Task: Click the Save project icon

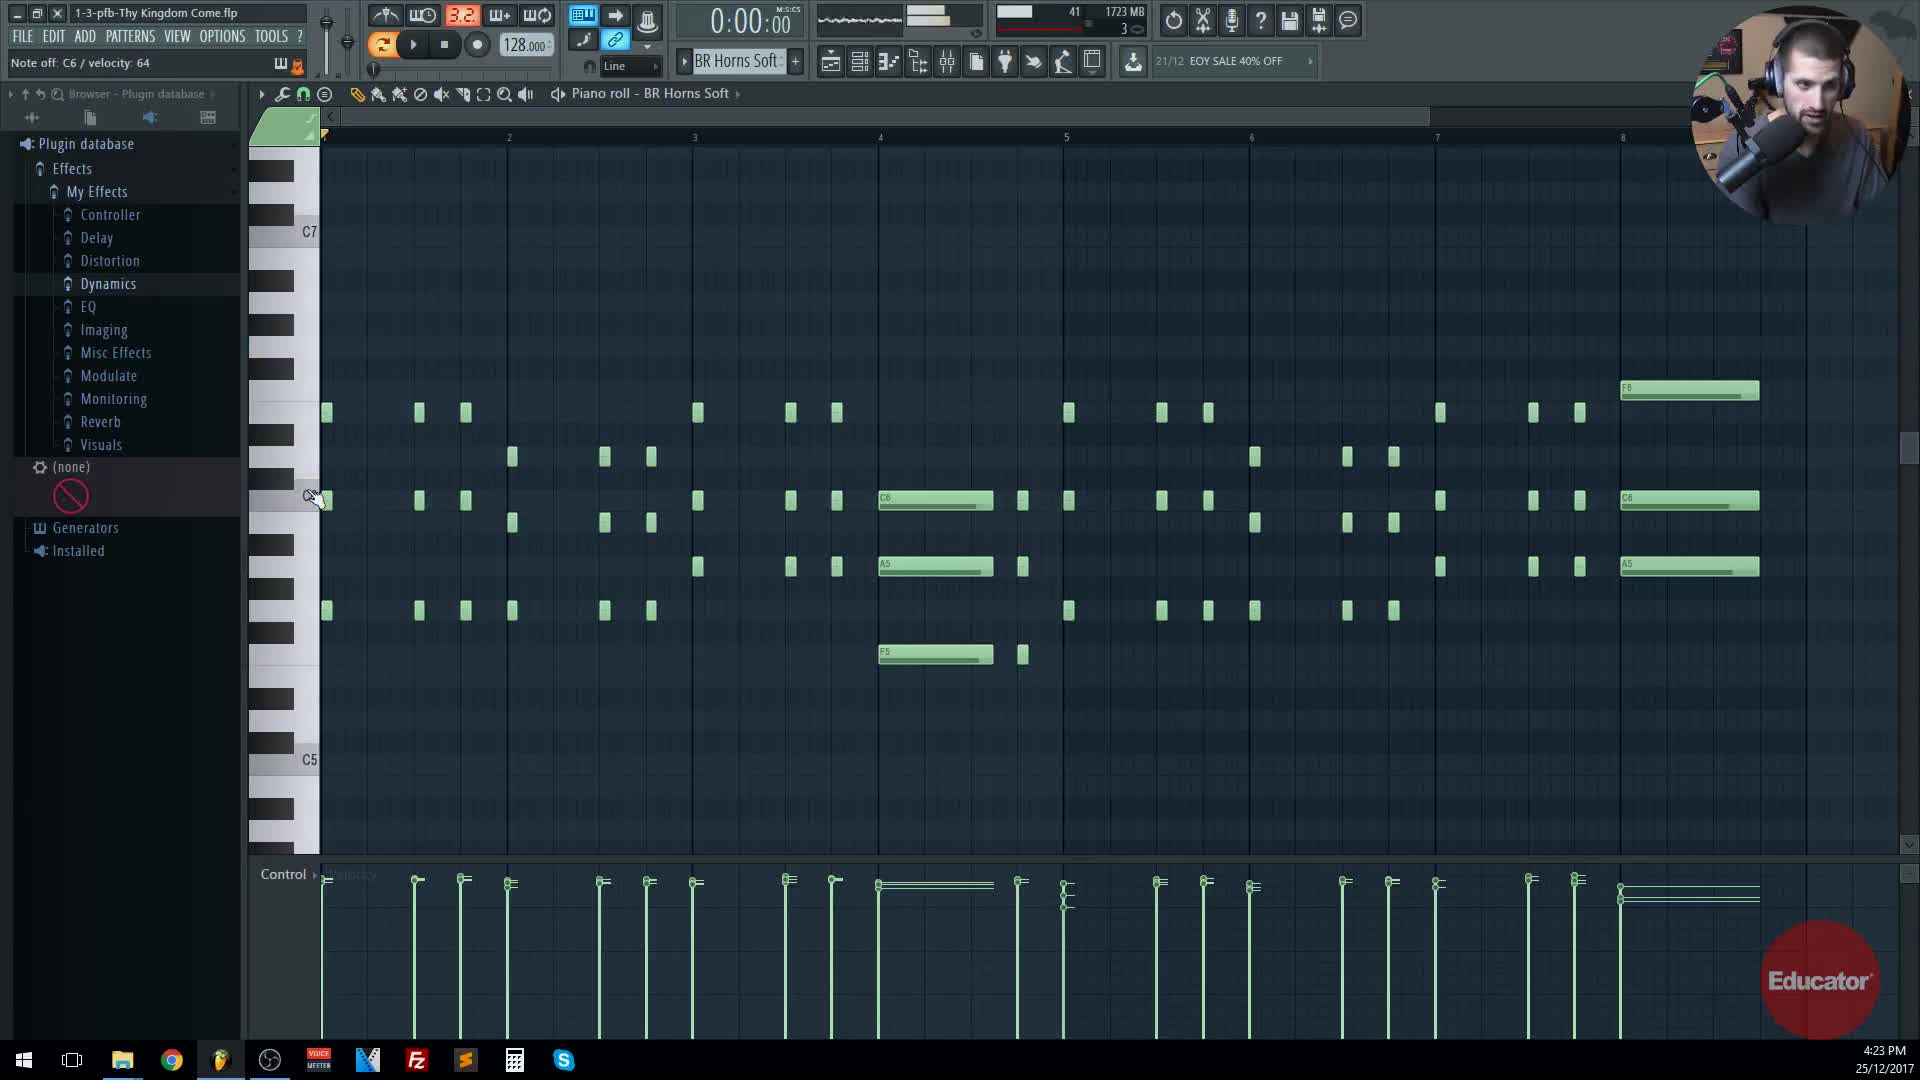Action: pos(1289,20)
